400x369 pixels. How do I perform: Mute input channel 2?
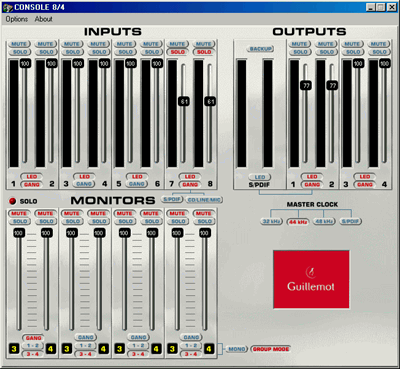click(x=45, y=44)
